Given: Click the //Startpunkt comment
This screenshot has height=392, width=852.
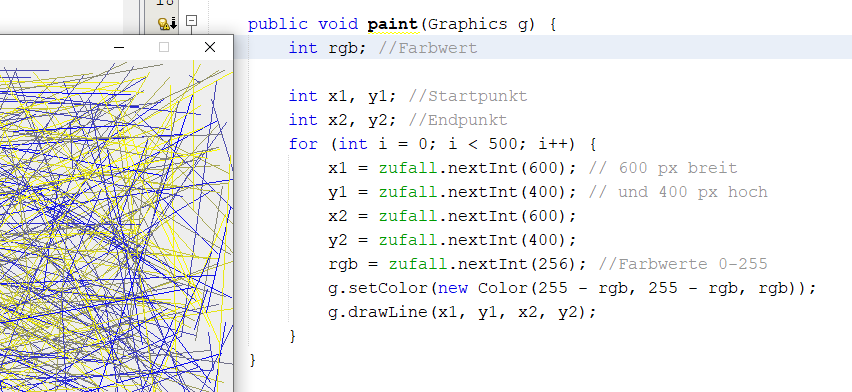Looking at the screenshot, I should [467, 96].
